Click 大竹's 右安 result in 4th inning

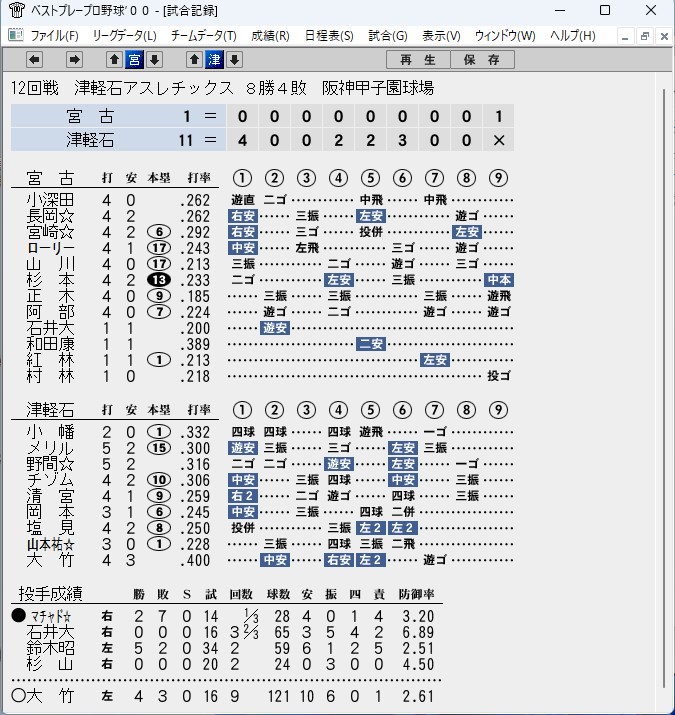click(x=339, y=560)
